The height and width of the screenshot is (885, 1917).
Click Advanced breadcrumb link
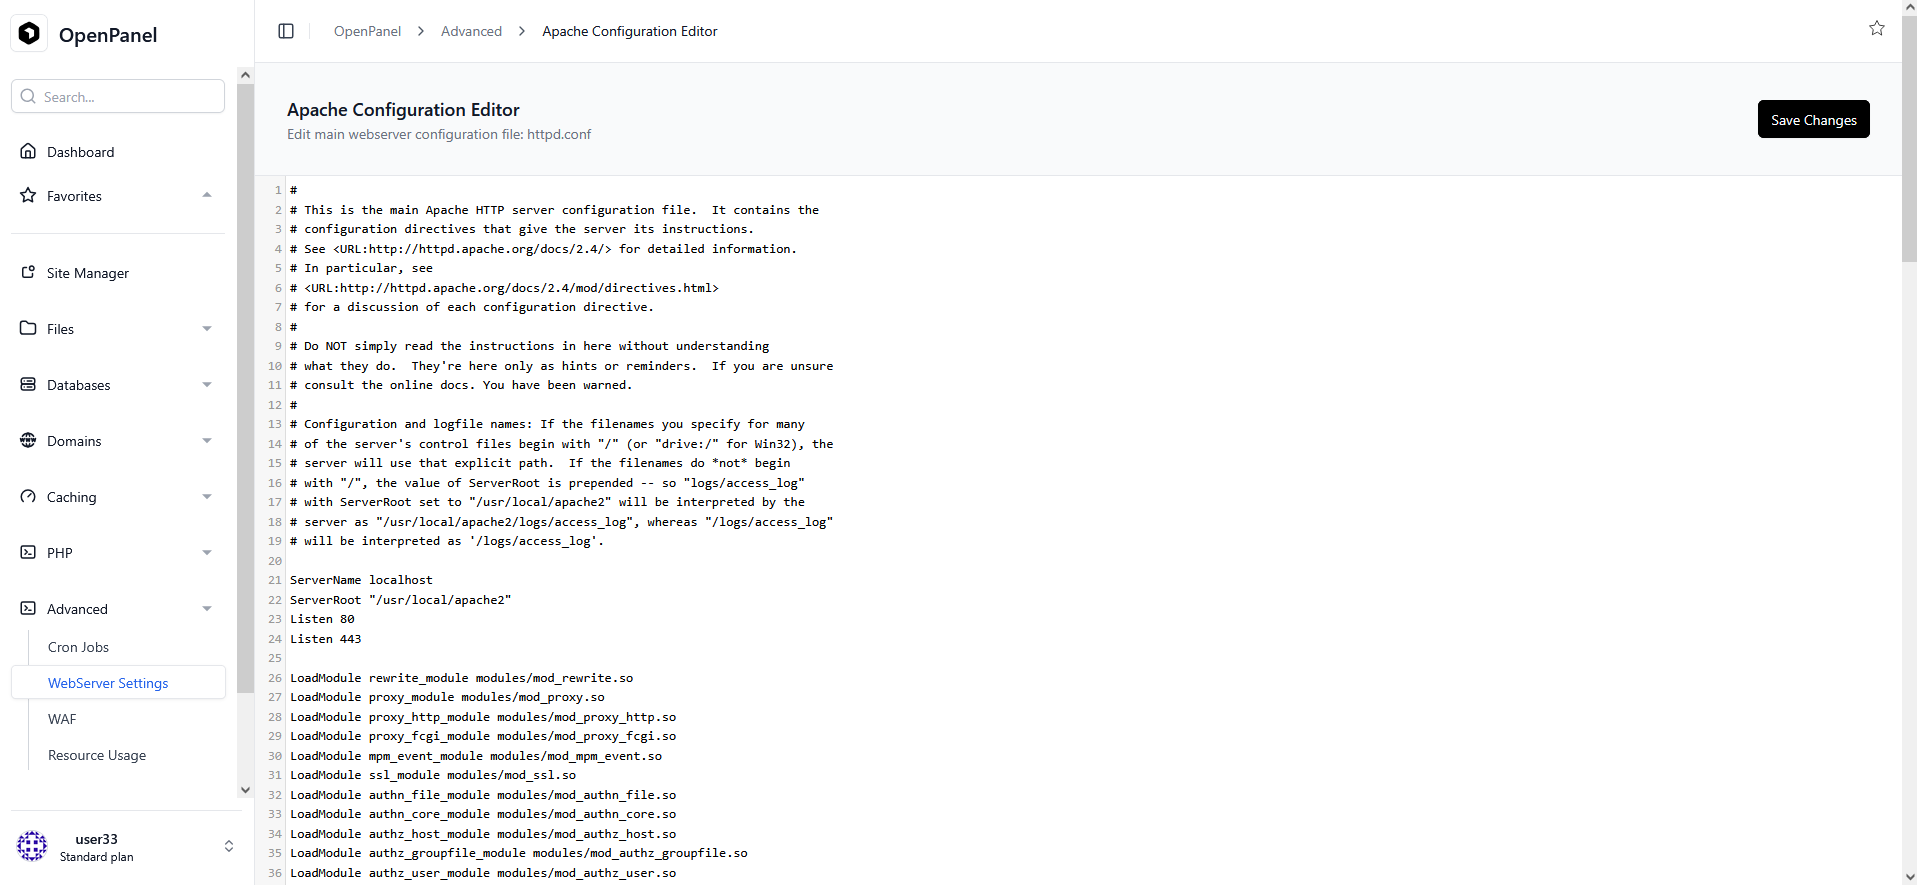(x=471, y=31)
